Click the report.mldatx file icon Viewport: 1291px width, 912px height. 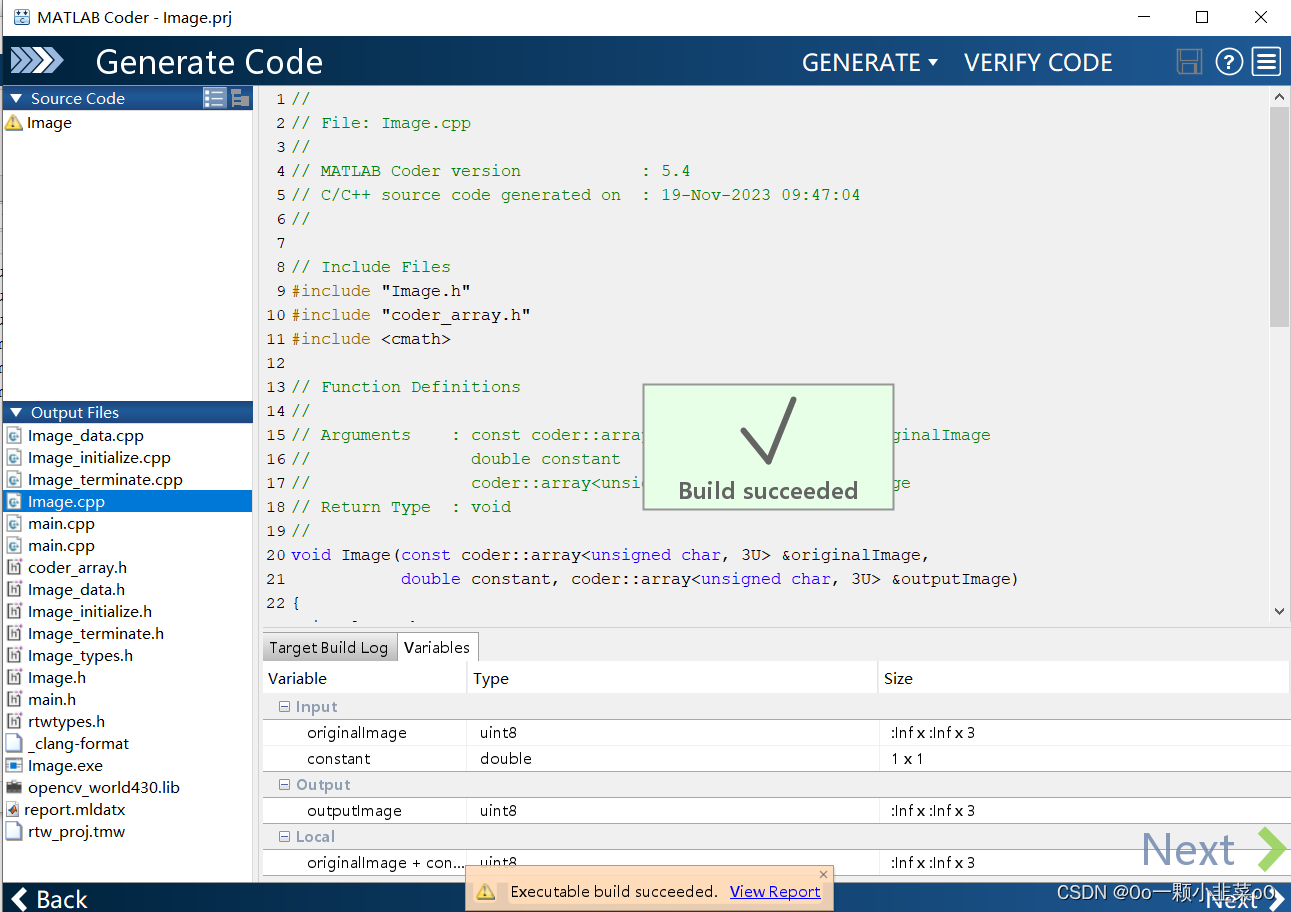click(13, 810)
